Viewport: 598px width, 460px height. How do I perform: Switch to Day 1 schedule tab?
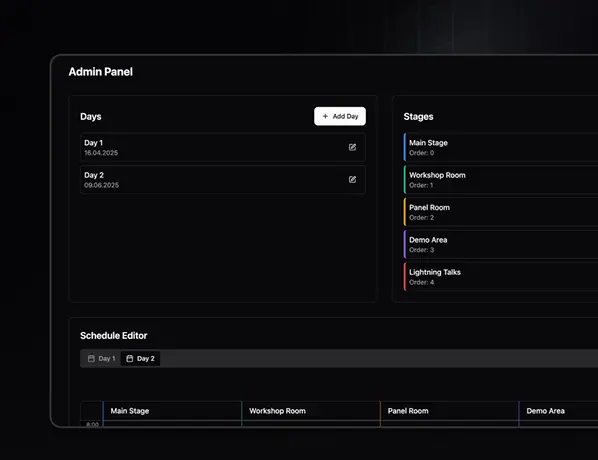tap(101, 359)
